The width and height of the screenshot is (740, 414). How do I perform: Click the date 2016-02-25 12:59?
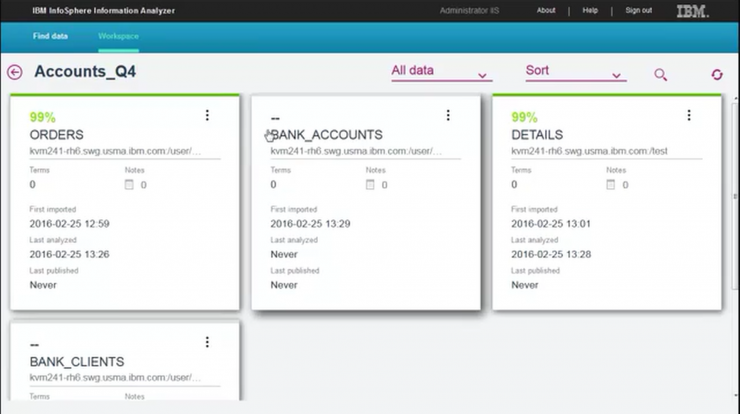click(69, 224)
